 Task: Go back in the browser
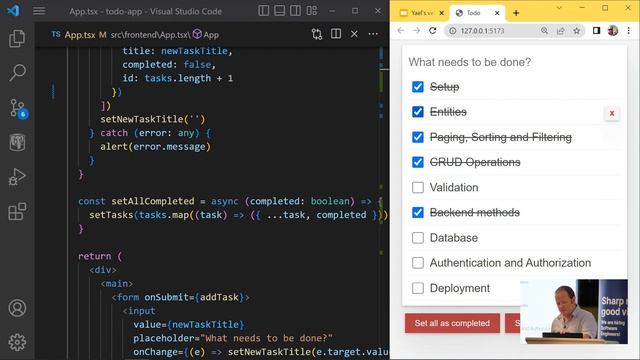(400, 31)
